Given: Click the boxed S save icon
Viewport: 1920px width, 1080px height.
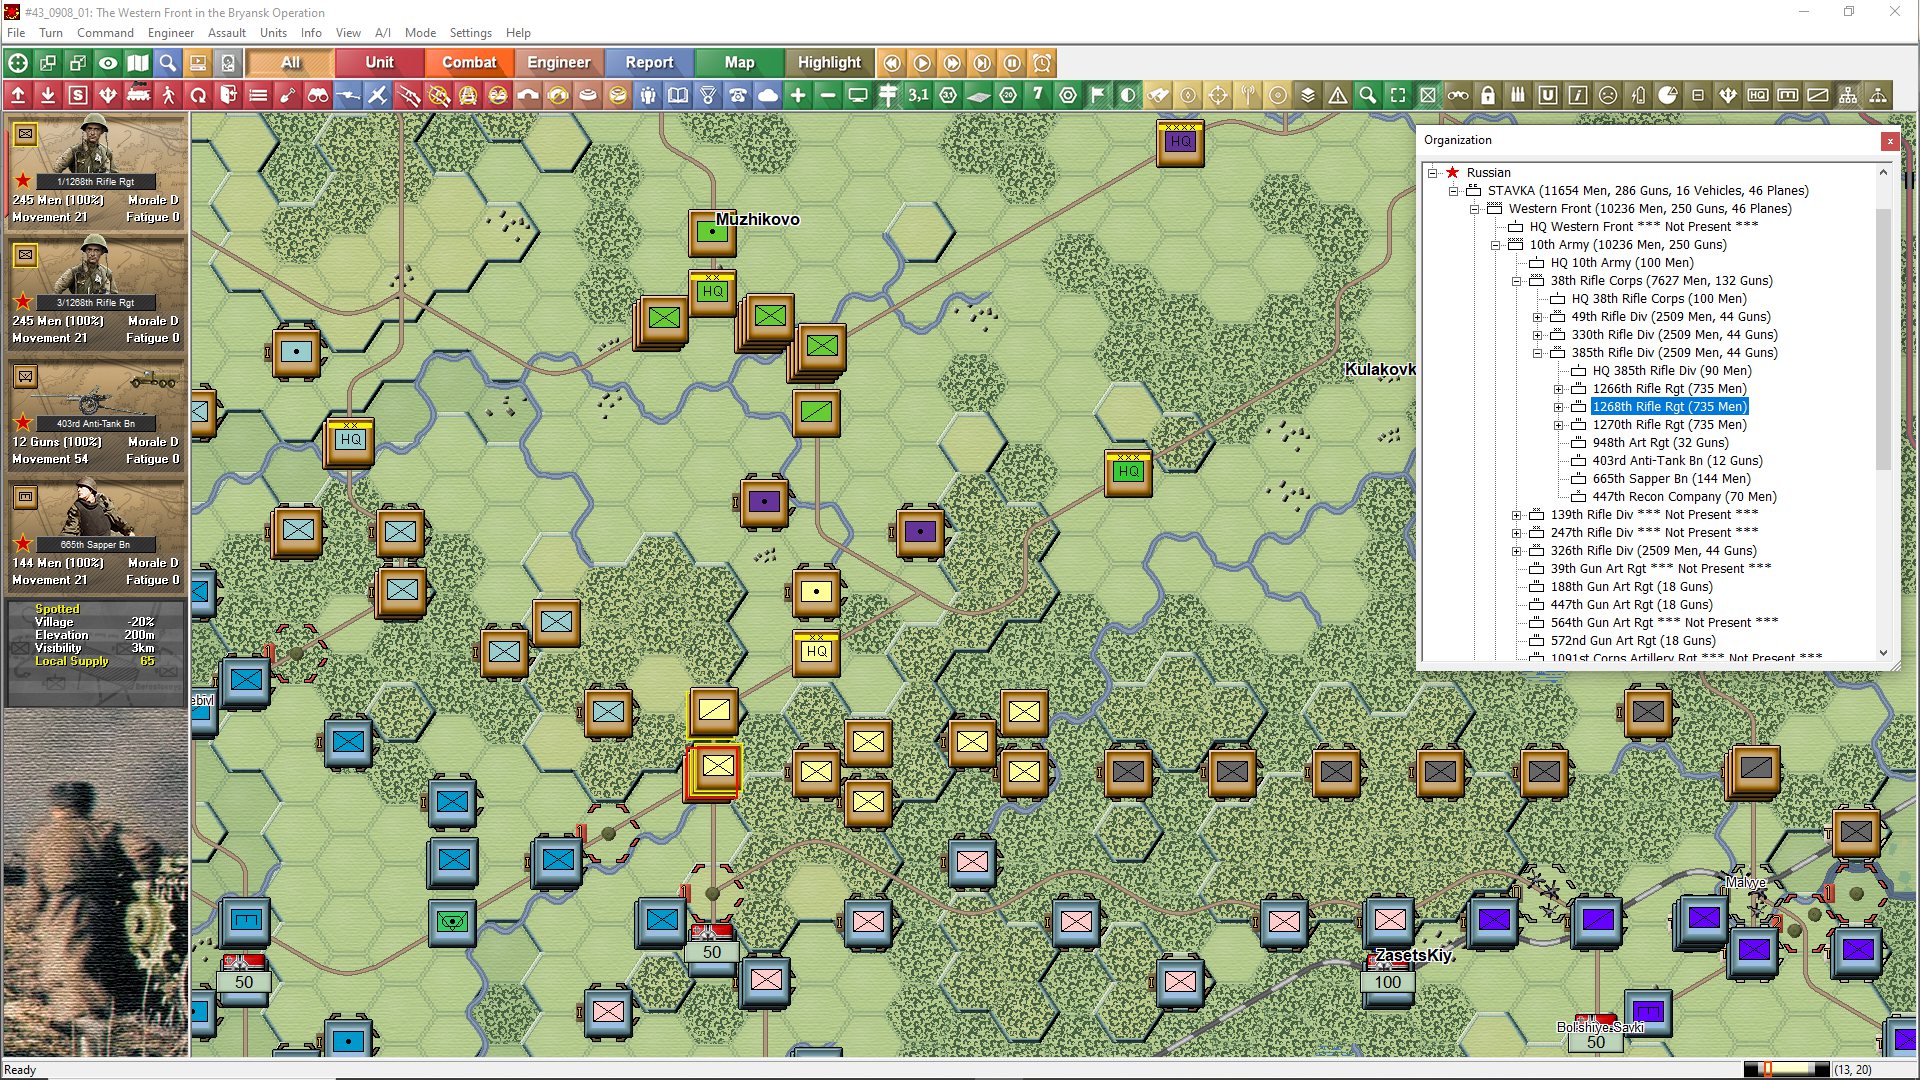Looking at the screenshot, I should pos(78,95).
